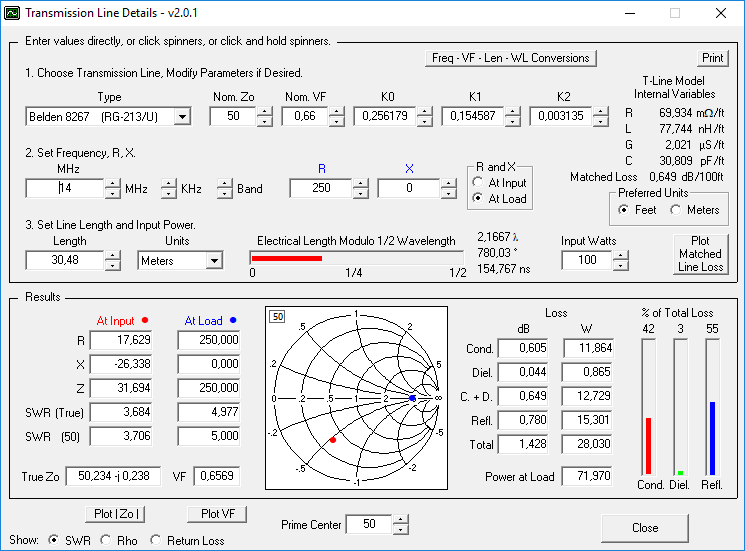
Task: Click the Total loss dB value 1,428
Action: click(523, 444)
